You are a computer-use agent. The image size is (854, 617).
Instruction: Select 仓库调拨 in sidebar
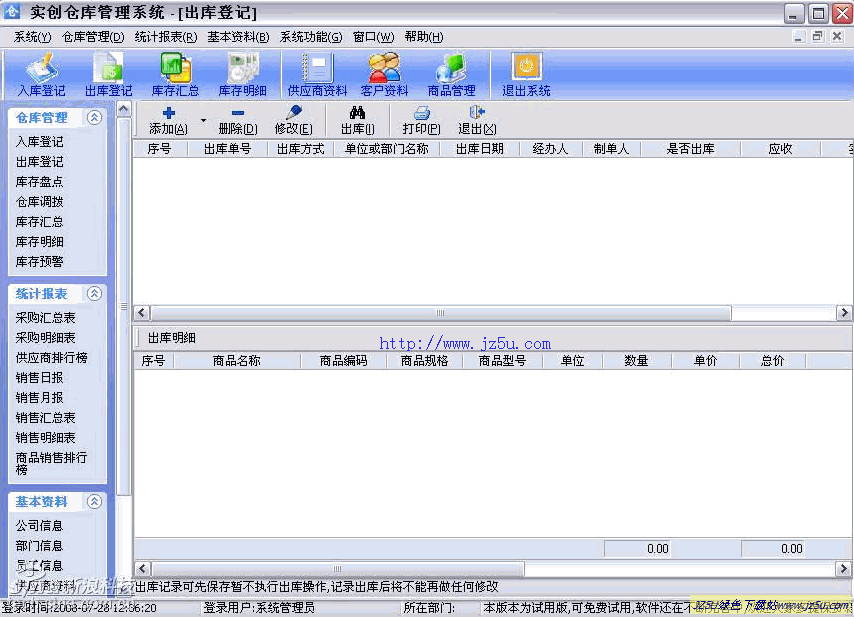coord(39,202)
